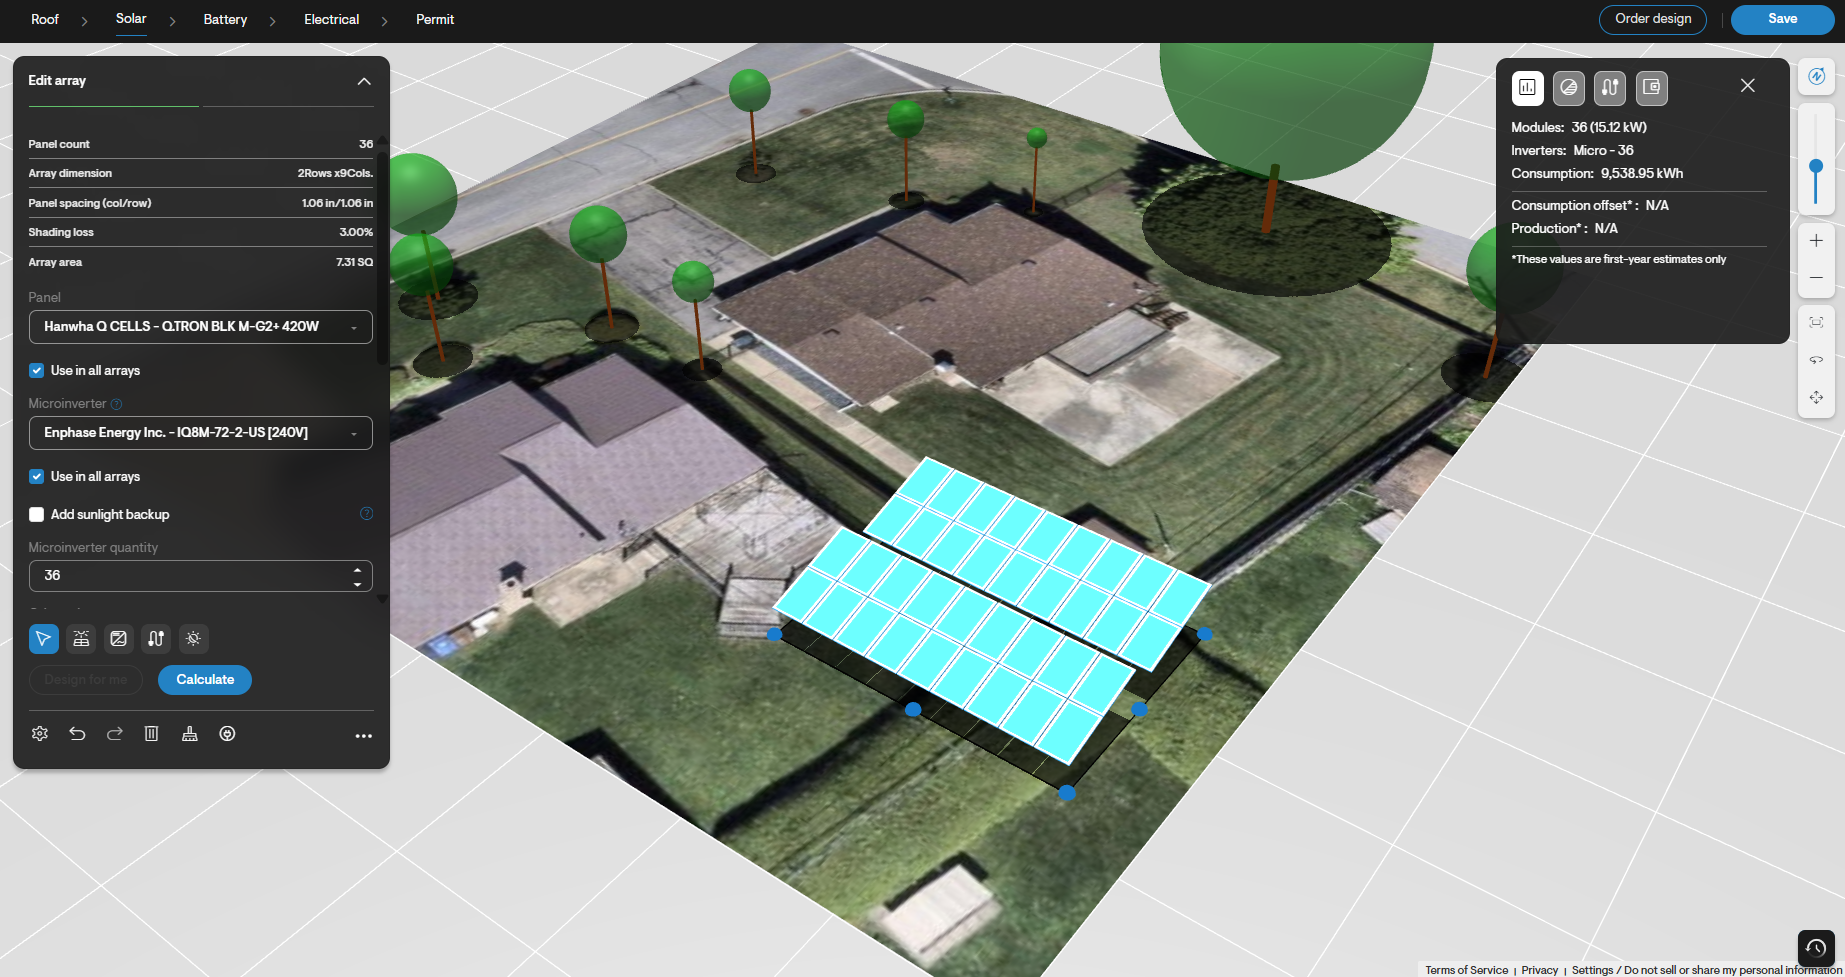
Task: Open the Enphase microinverter dropdown
Action: pos(201,433)
